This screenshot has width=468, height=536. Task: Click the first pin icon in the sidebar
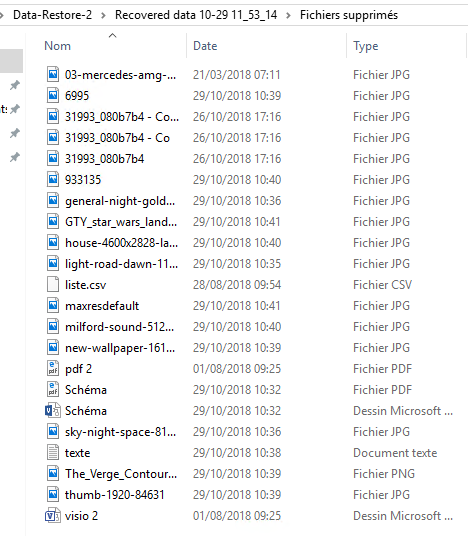[x=14, y=85]
